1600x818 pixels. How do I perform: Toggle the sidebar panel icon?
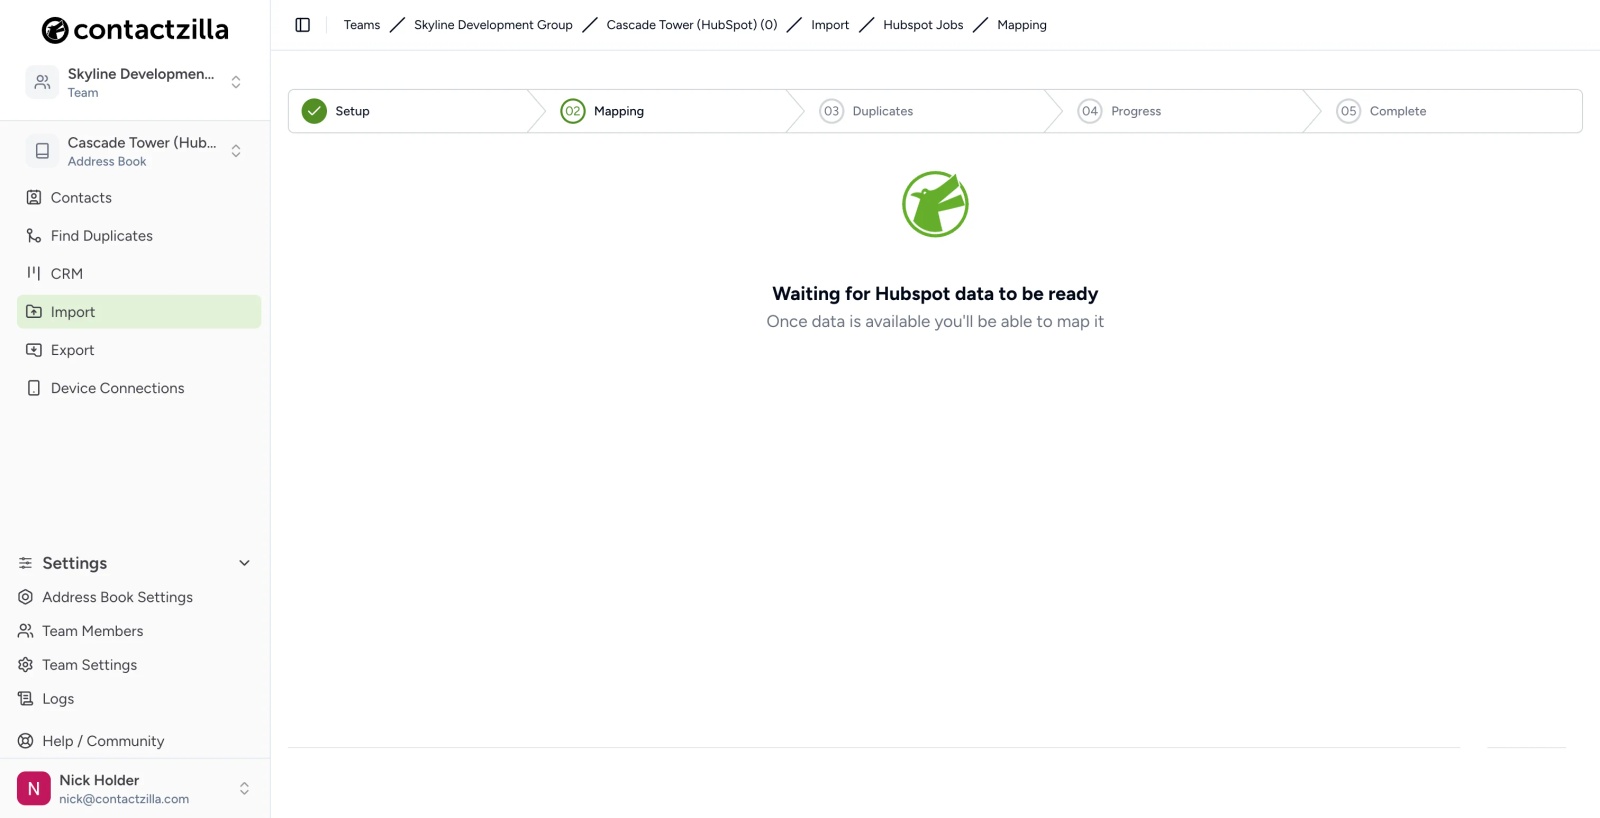tap(303, 25)
